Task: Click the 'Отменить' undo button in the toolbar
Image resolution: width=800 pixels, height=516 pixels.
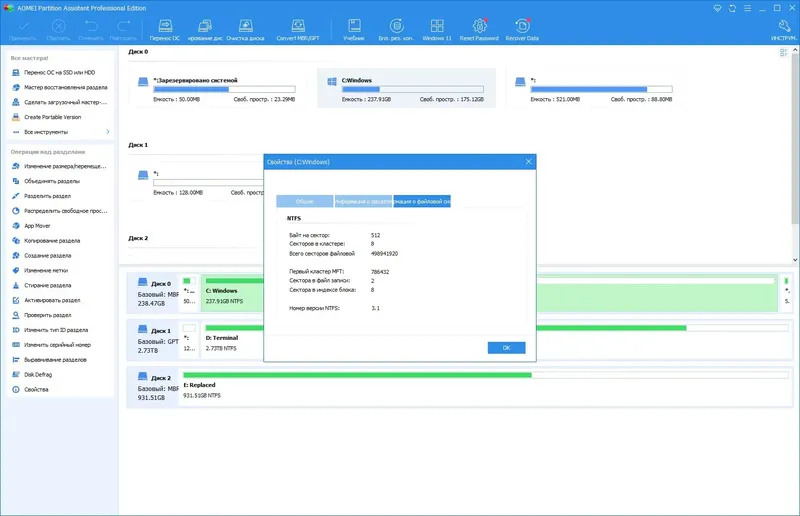Action: [91, 30]
